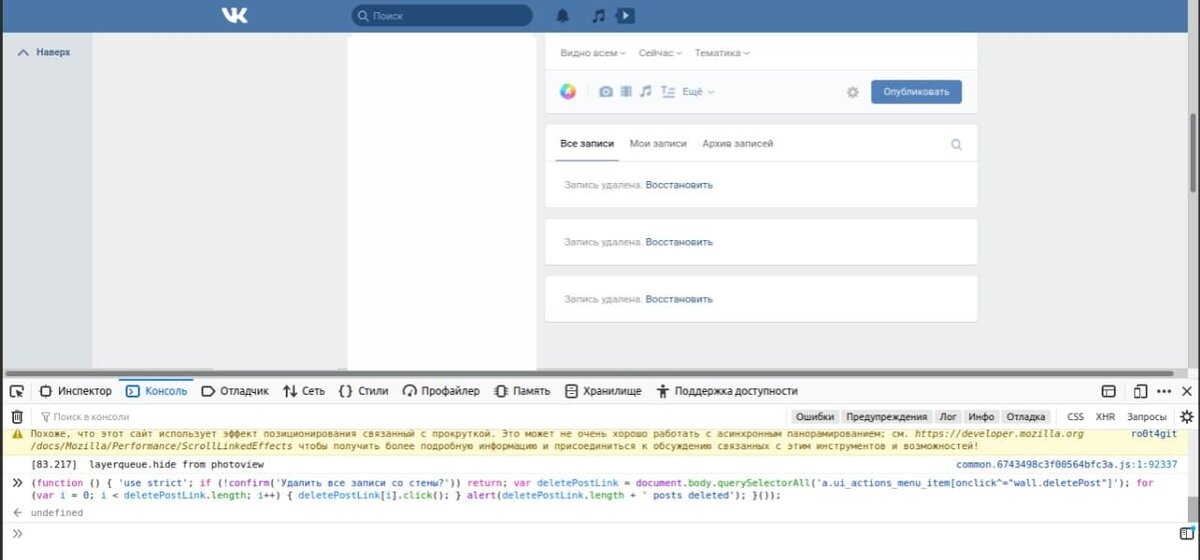
Task: Switch to the Консоль tab
Action: coord(155,391)
